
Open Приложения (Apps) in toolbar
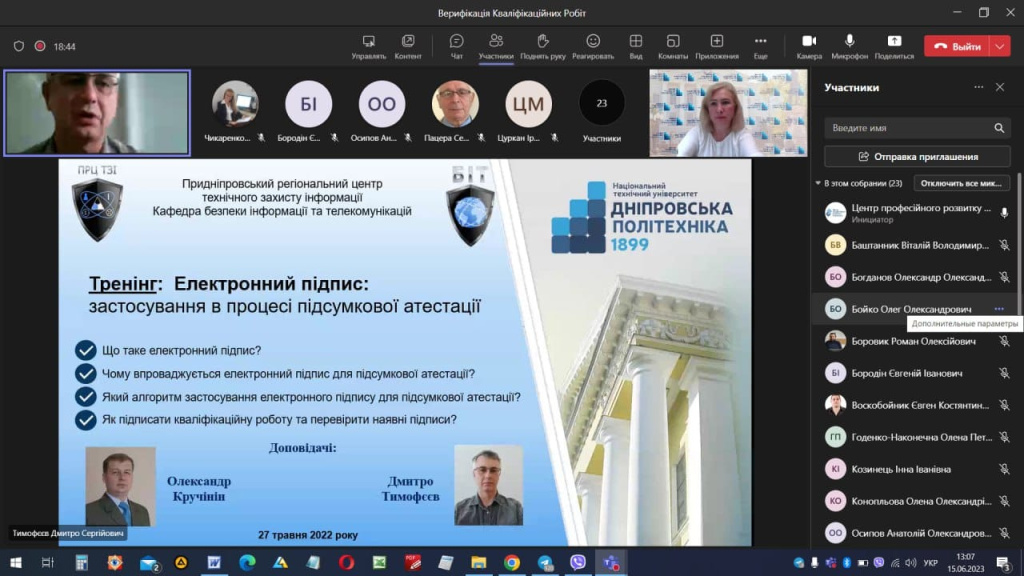click(716, 47)
